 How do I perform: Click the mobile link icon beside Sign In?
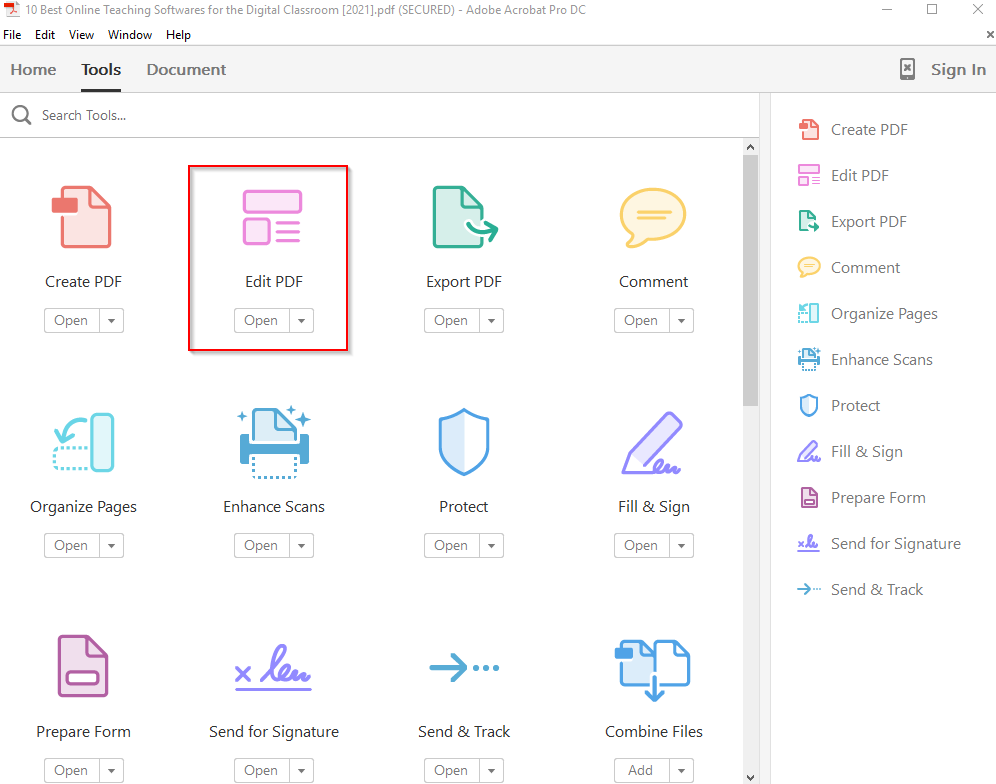pos(908,69)
